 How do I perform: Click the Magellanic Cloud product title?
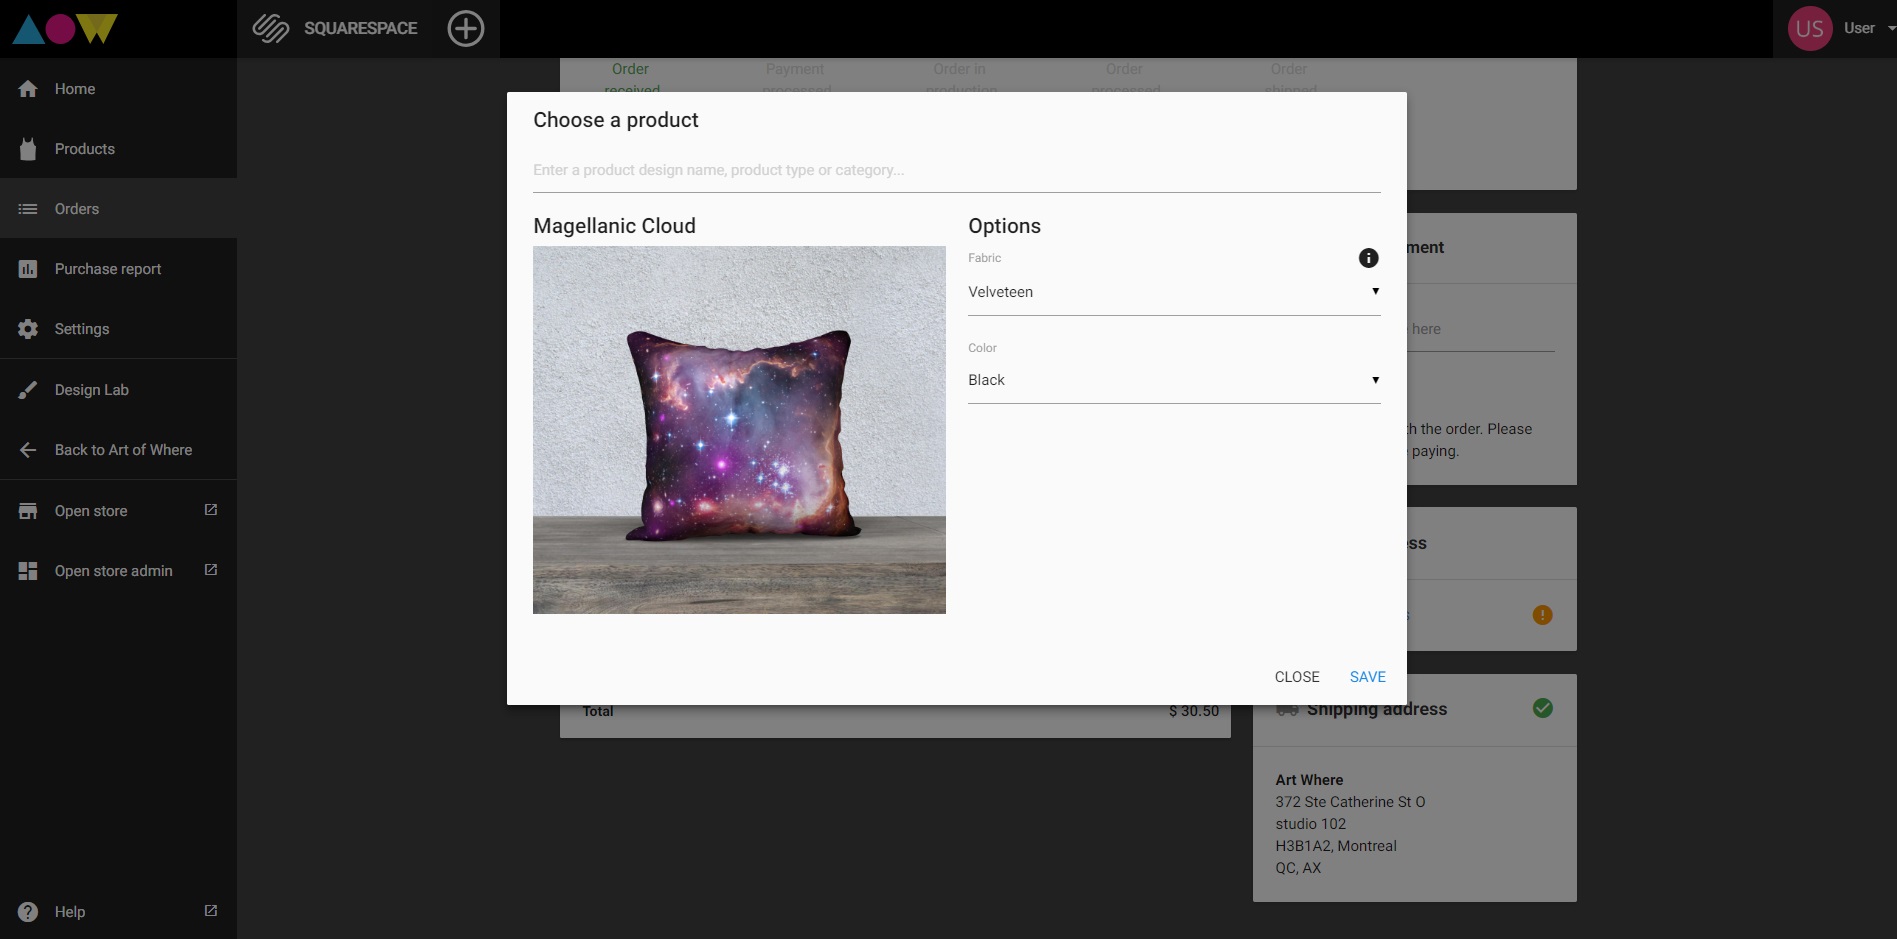[614, 226]
